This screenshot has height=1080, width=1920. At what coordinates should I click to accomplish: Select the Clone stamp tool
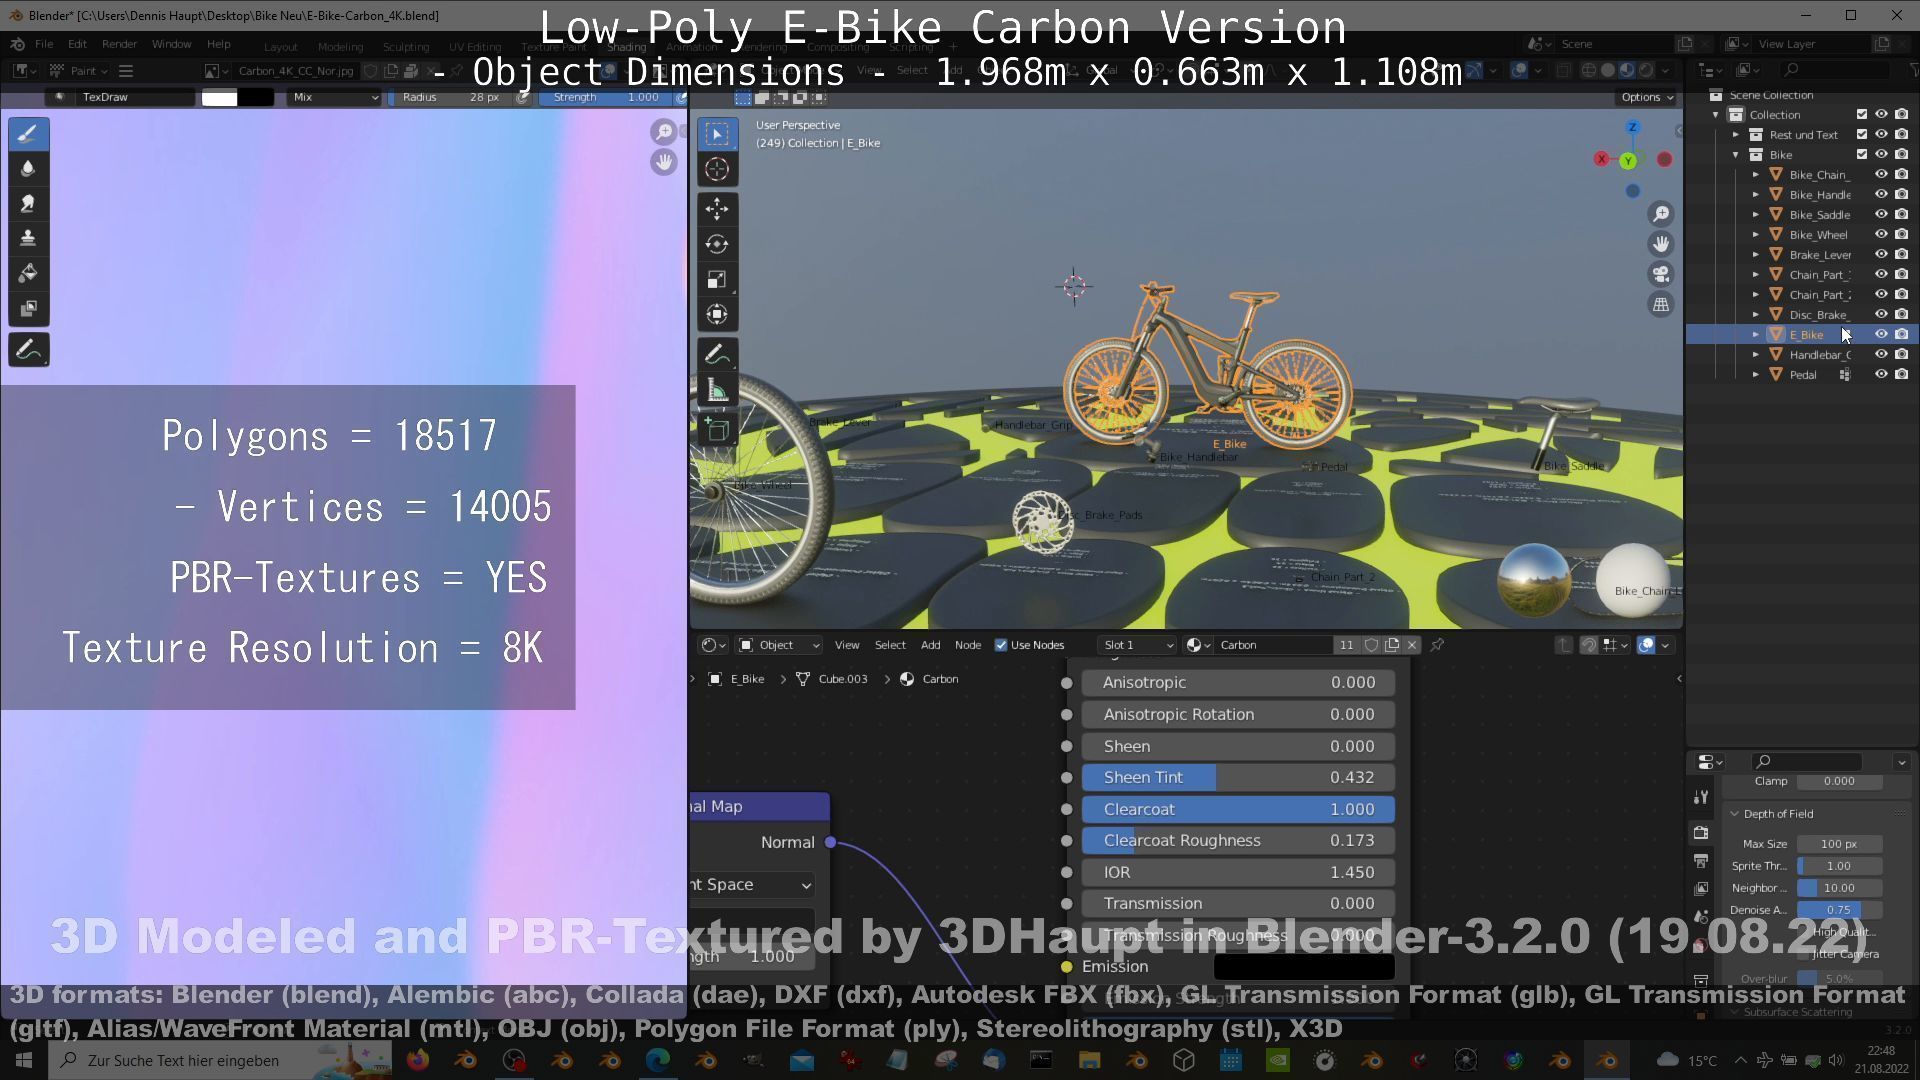click(28, 239)
